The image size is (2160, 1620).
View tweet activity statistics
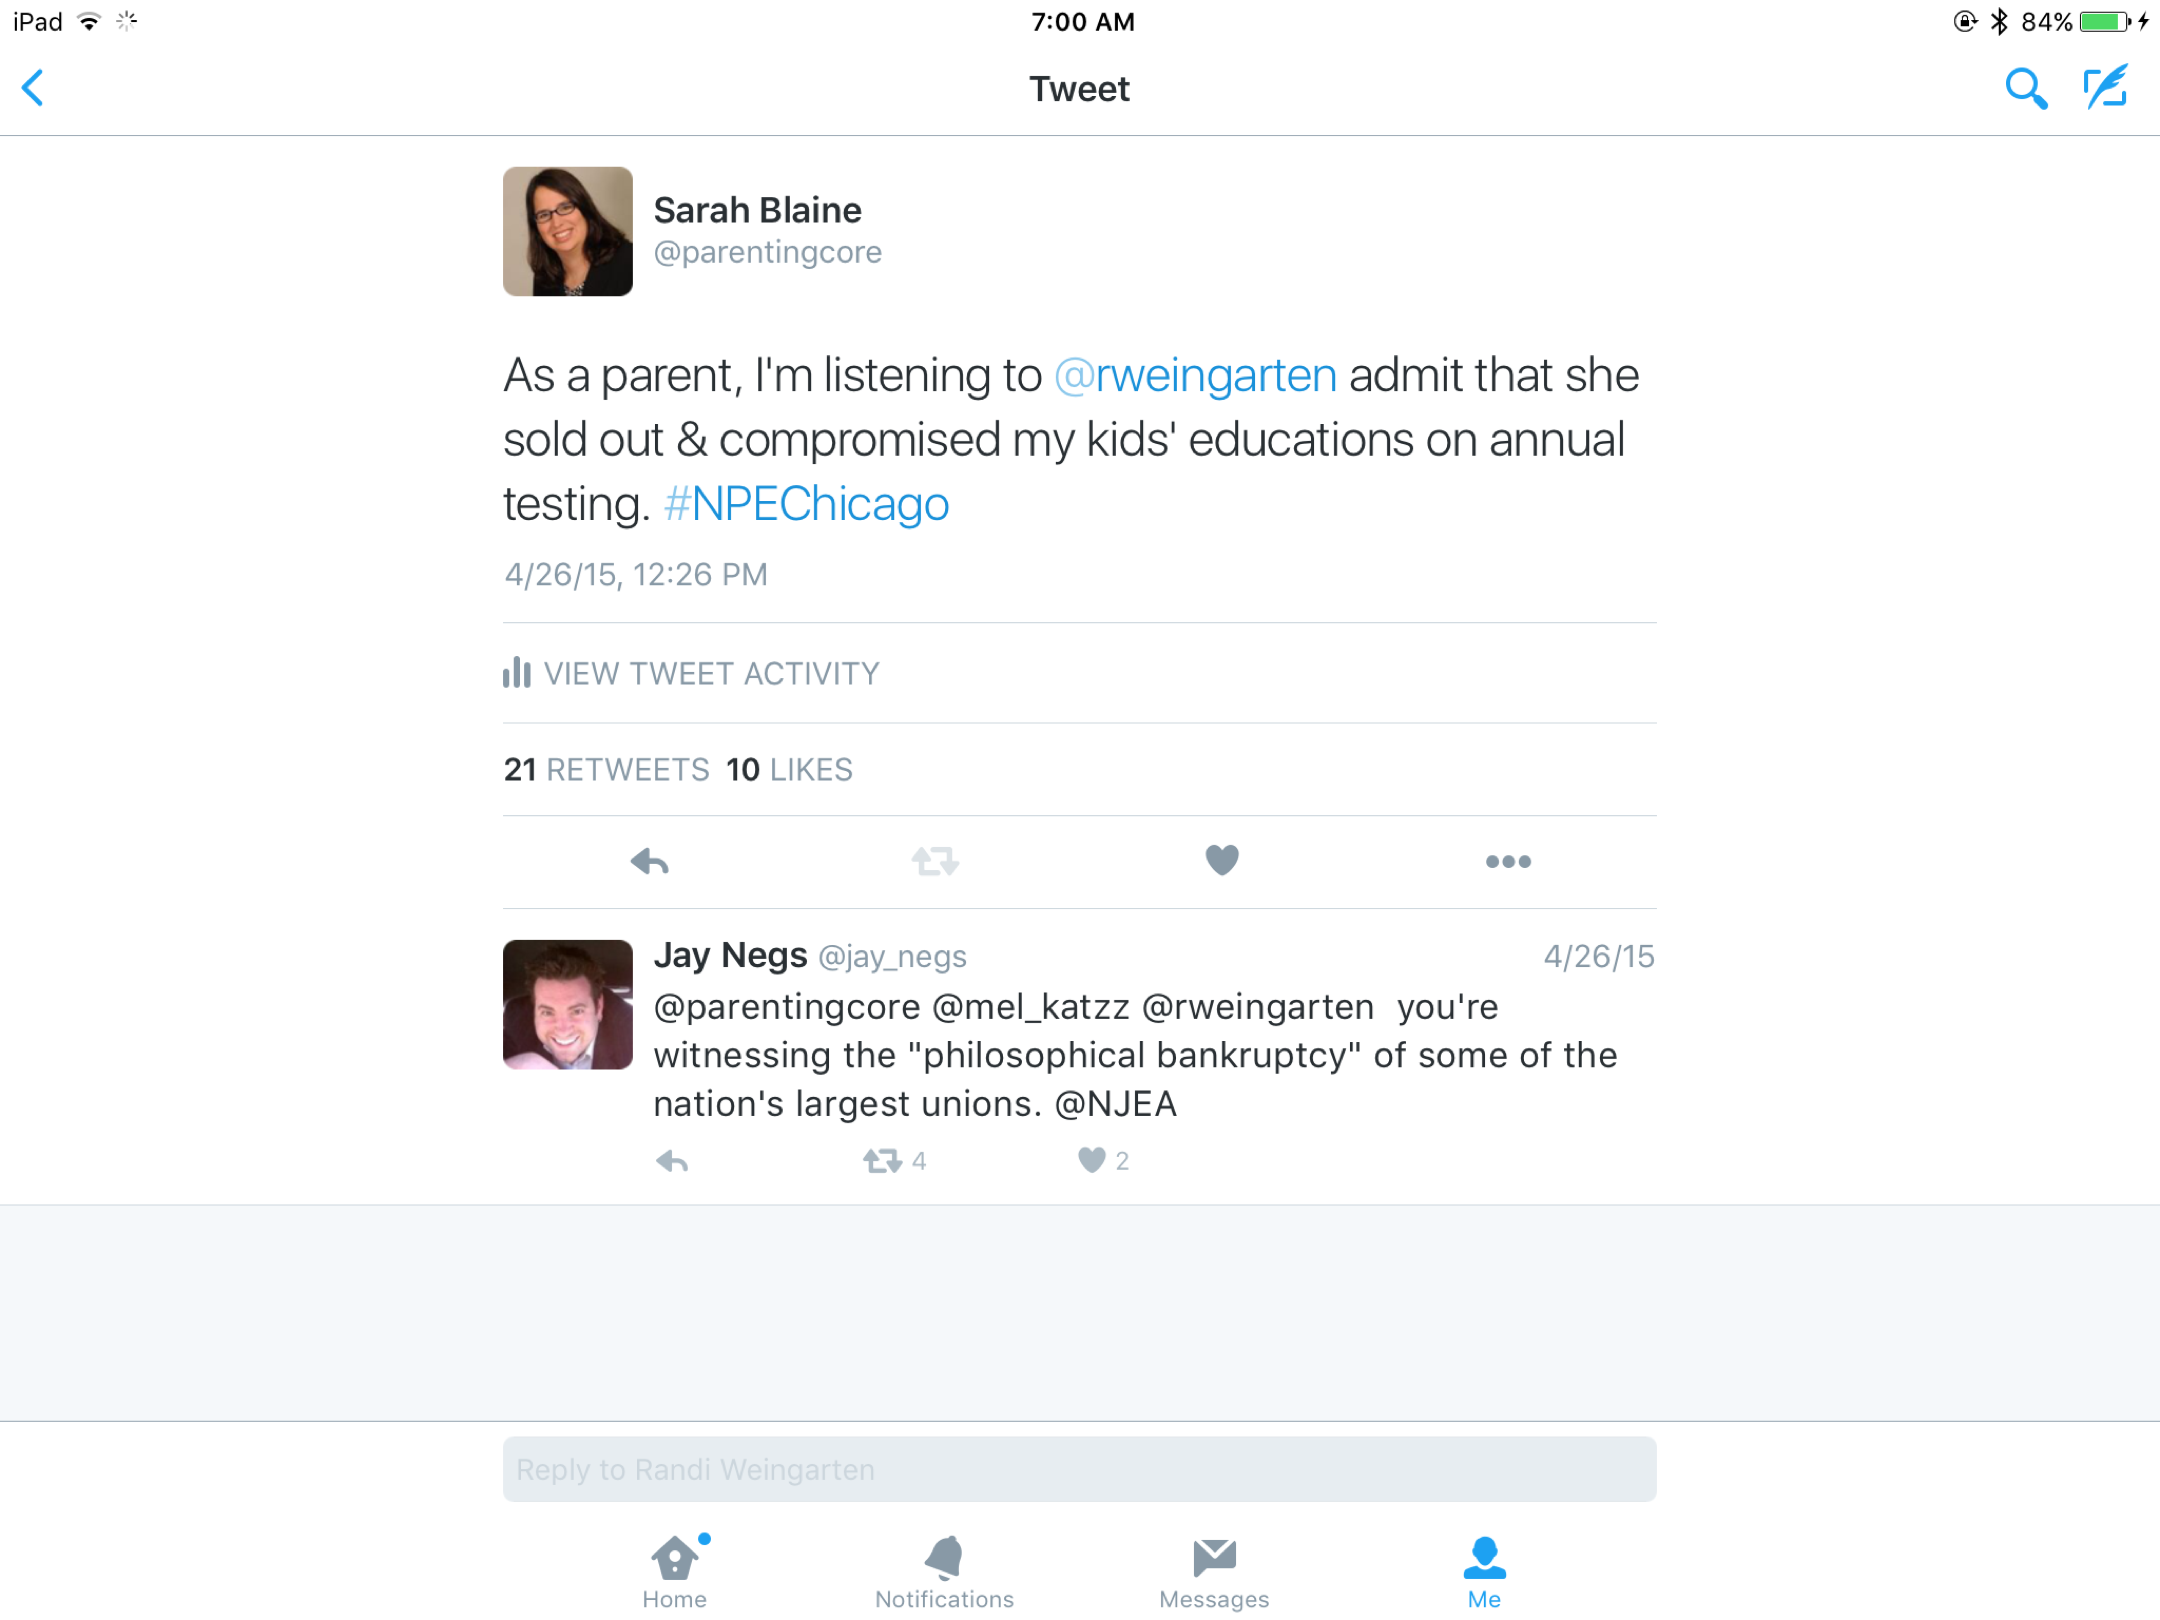[692, 673]
